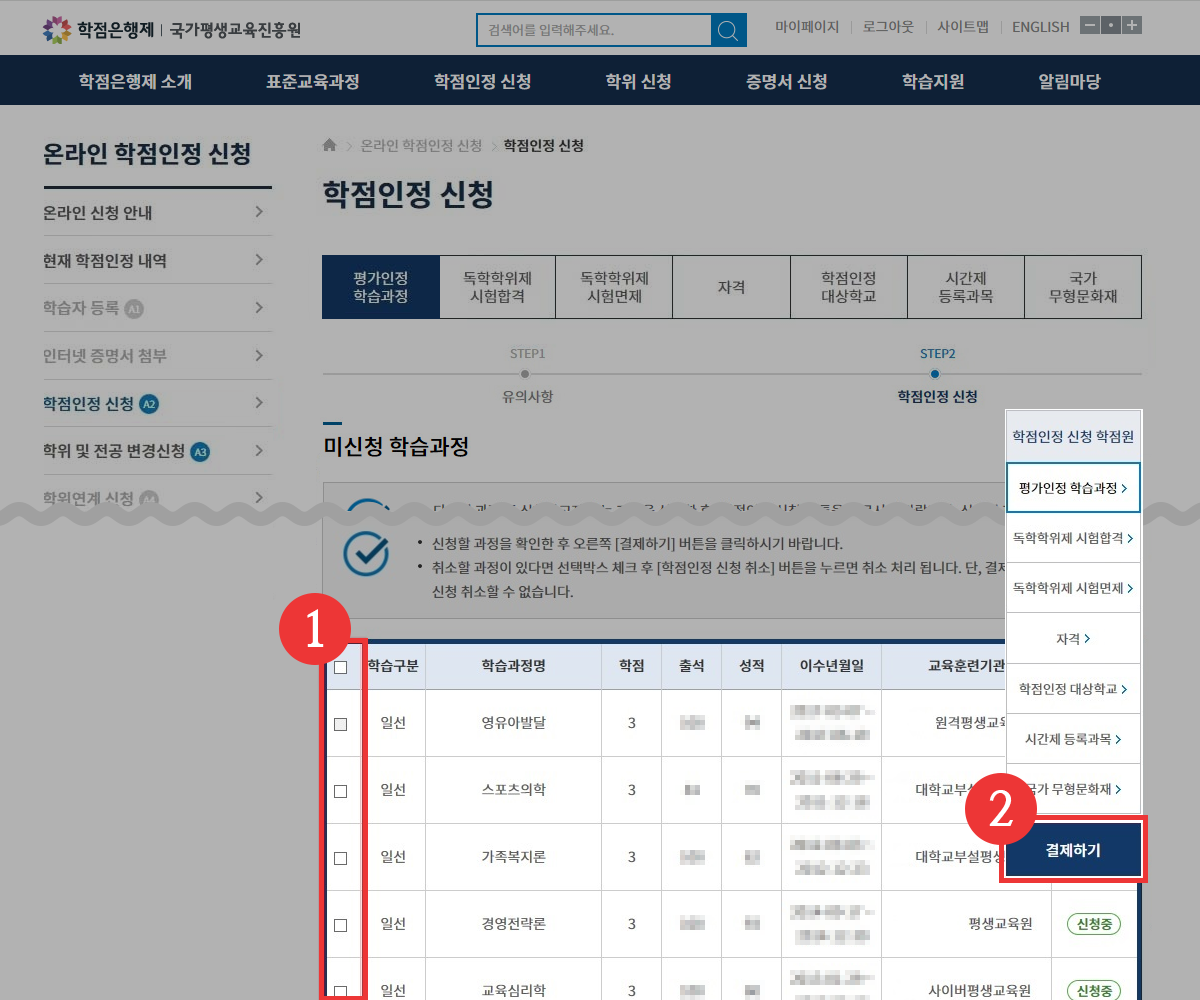The height and width of the screenshot is (1000, 1200).
Task: Click the magnifier search icon
Action: point(729,30)
